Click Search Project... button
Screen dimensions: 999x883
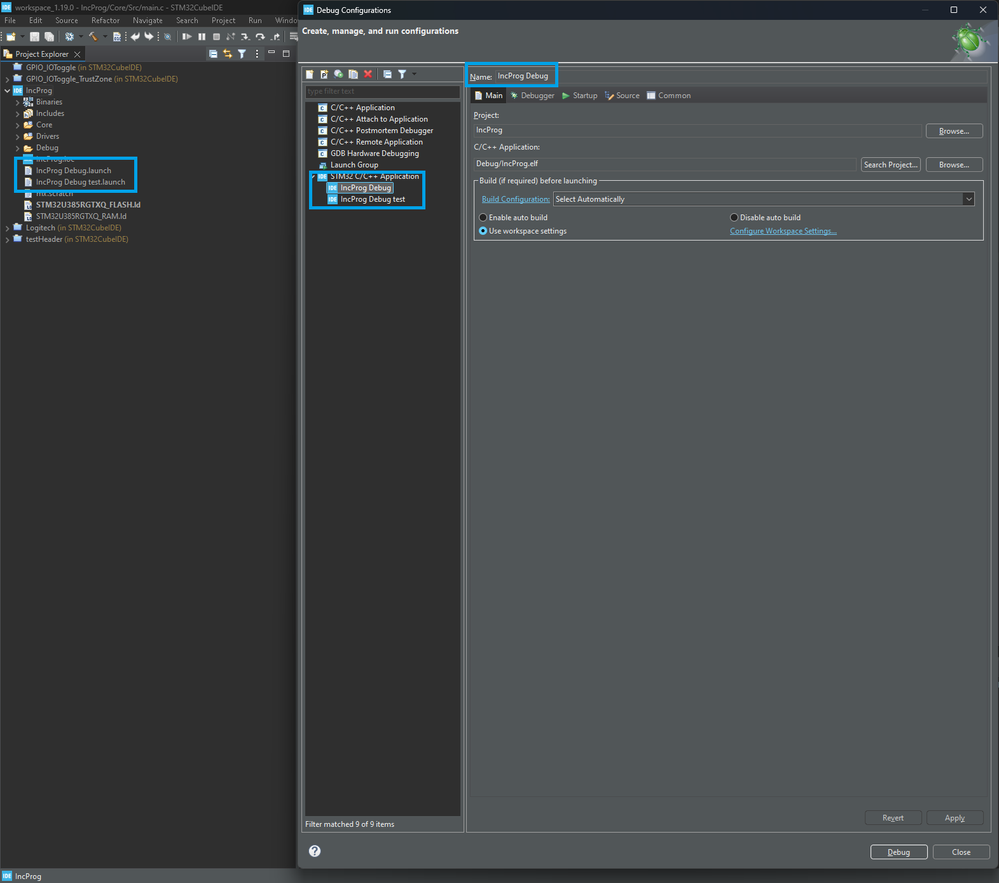[x=890, y=164]
